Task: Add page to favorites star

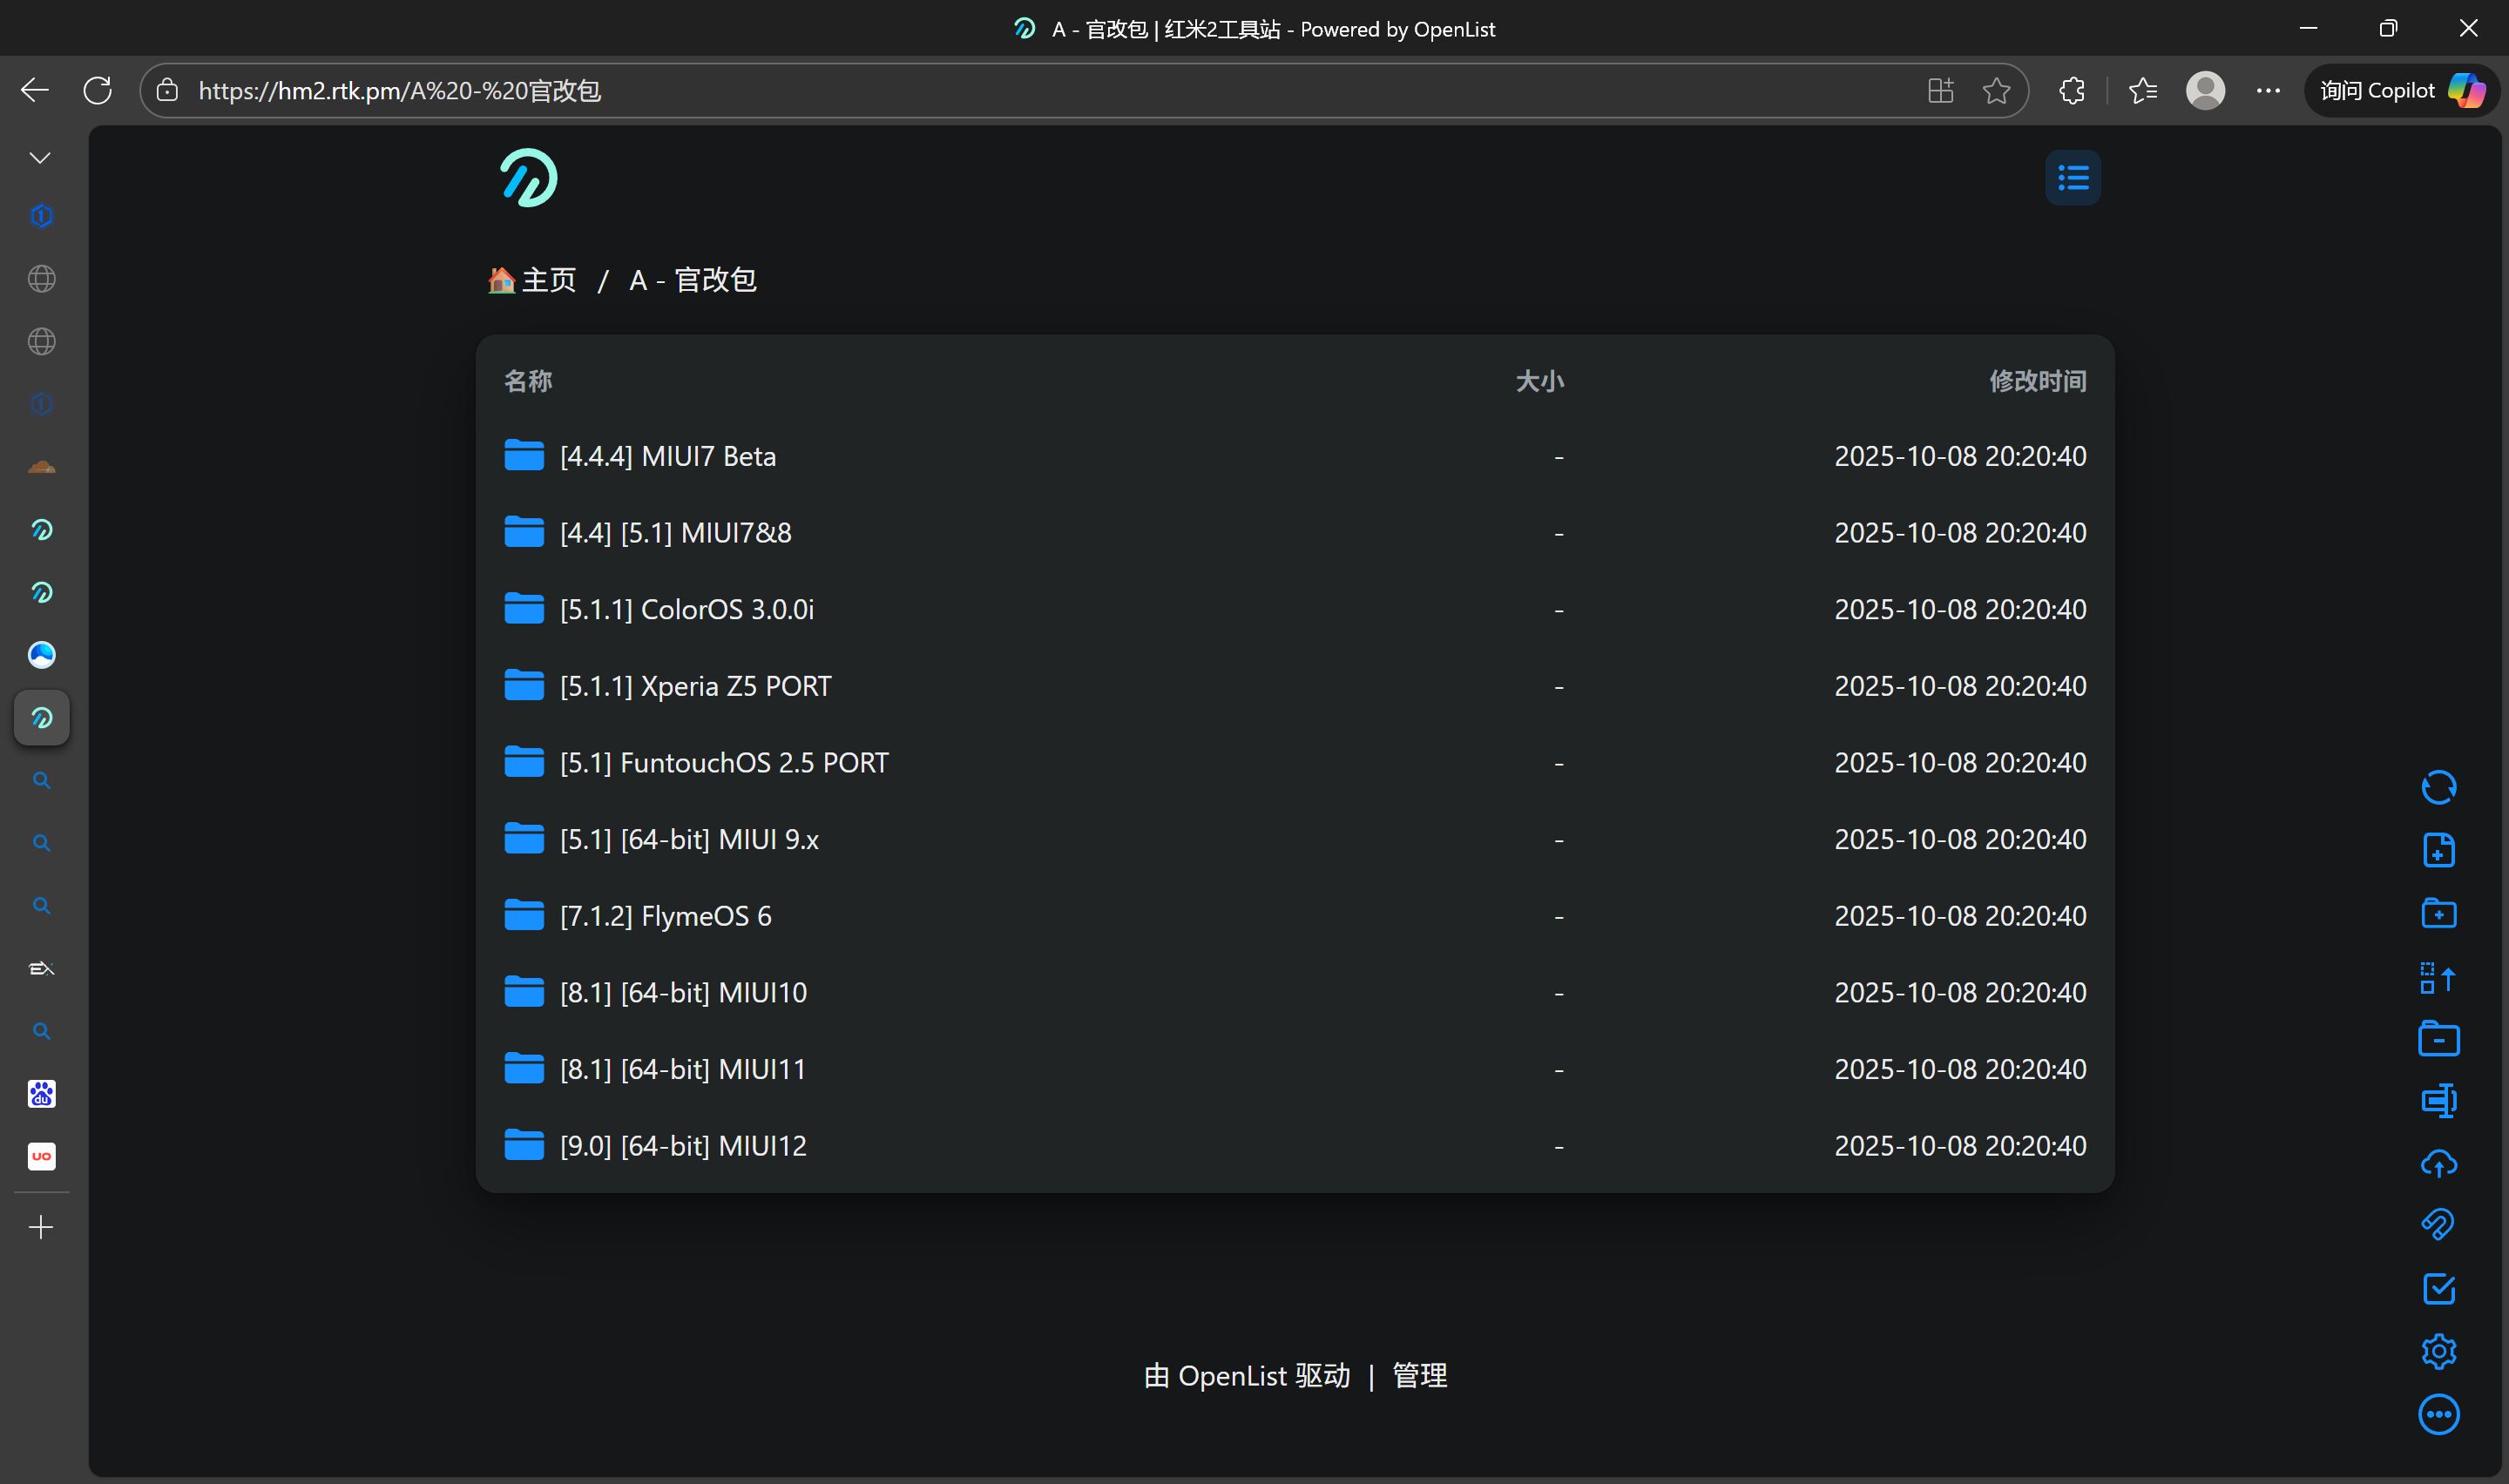Action: [x=1996, y=91]
